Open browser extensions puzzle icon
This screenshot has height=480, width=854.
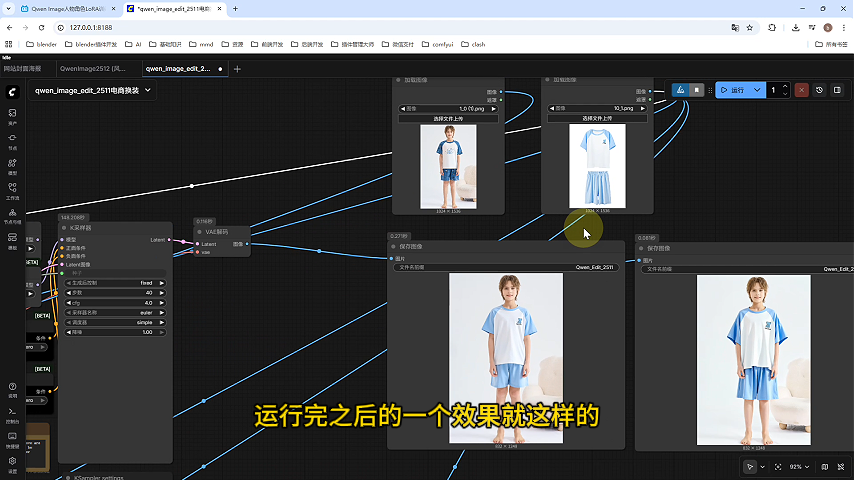(x=772, y=27)
